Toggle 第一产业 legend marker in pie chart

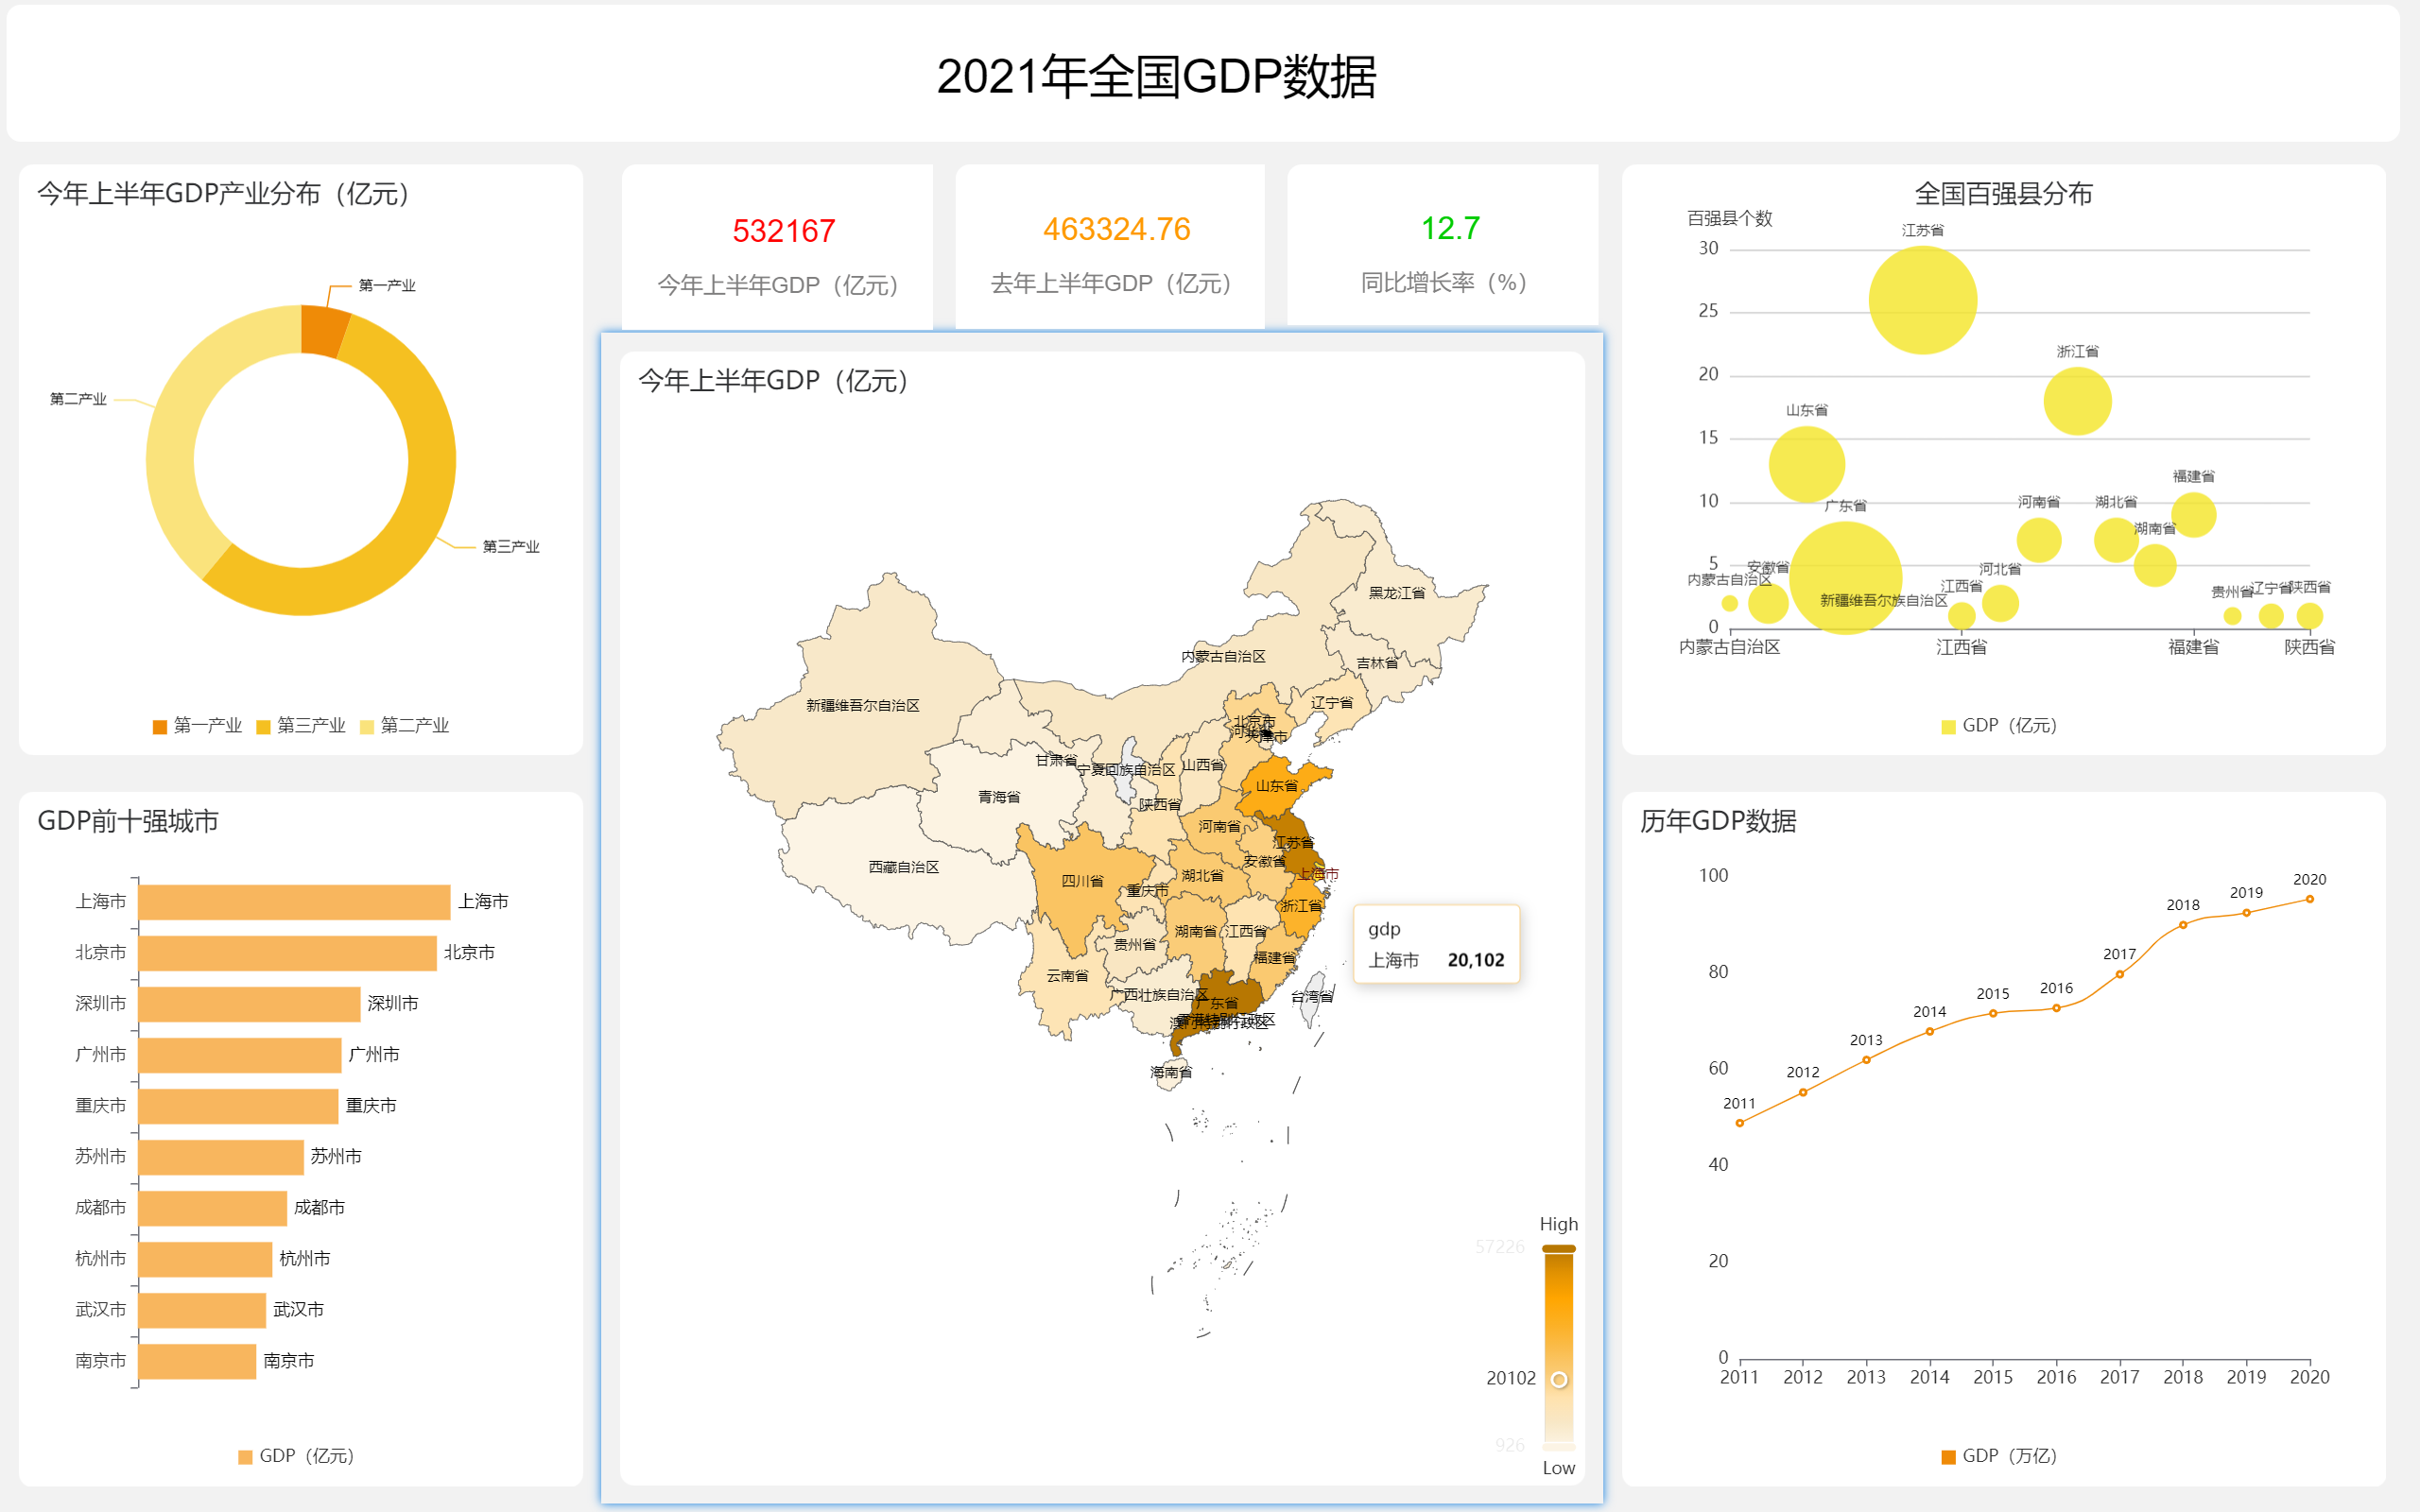click(160, 726)
